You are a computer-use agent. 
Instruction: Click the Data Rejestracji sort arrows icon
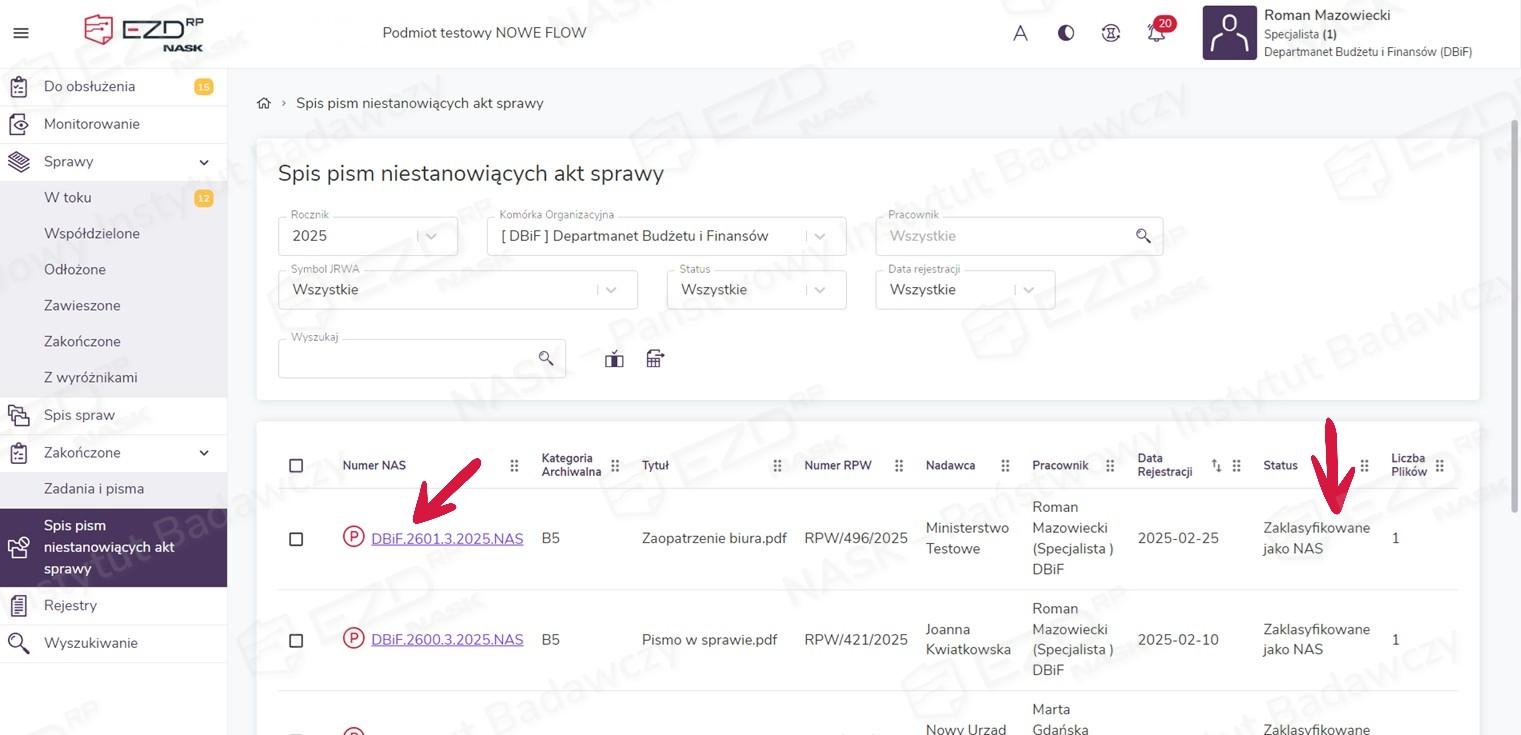click(x=1216, y=466)
